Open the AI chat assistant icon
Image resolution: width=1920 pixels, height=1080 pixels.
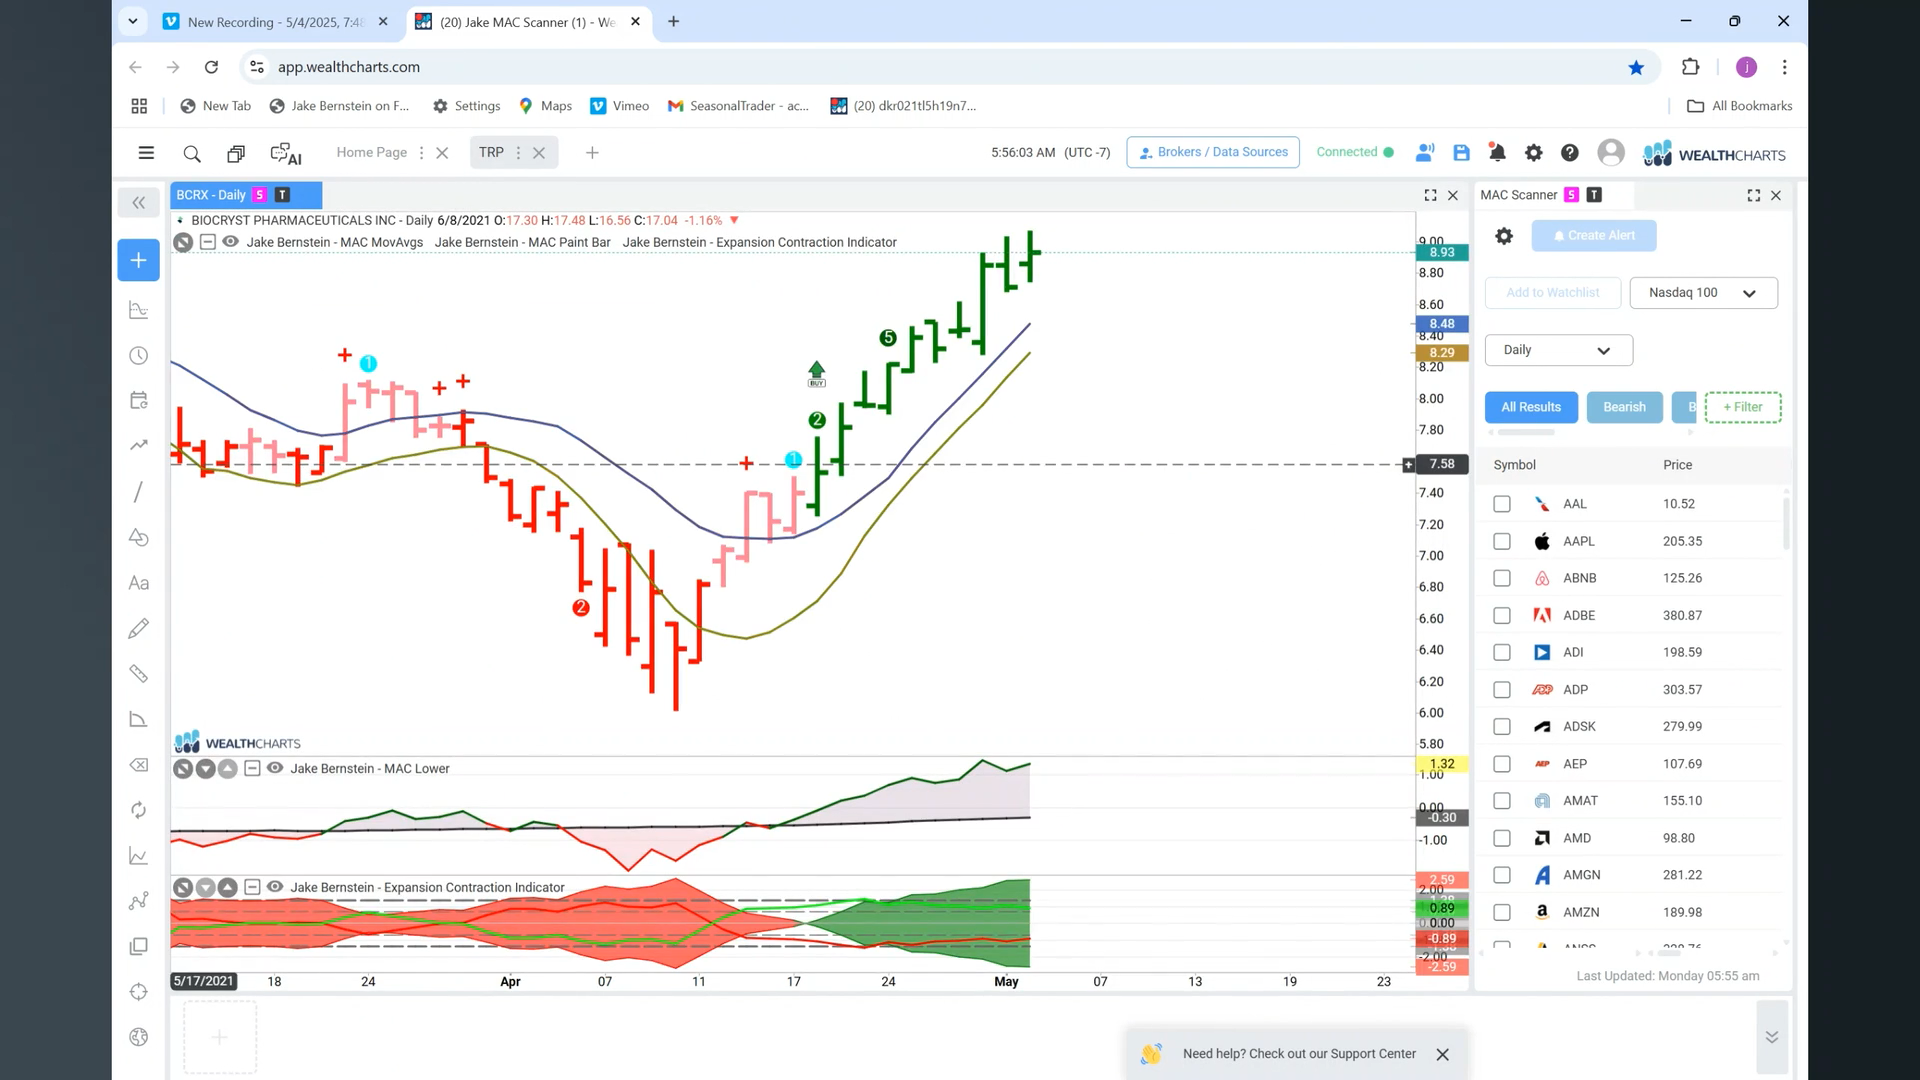285,153
